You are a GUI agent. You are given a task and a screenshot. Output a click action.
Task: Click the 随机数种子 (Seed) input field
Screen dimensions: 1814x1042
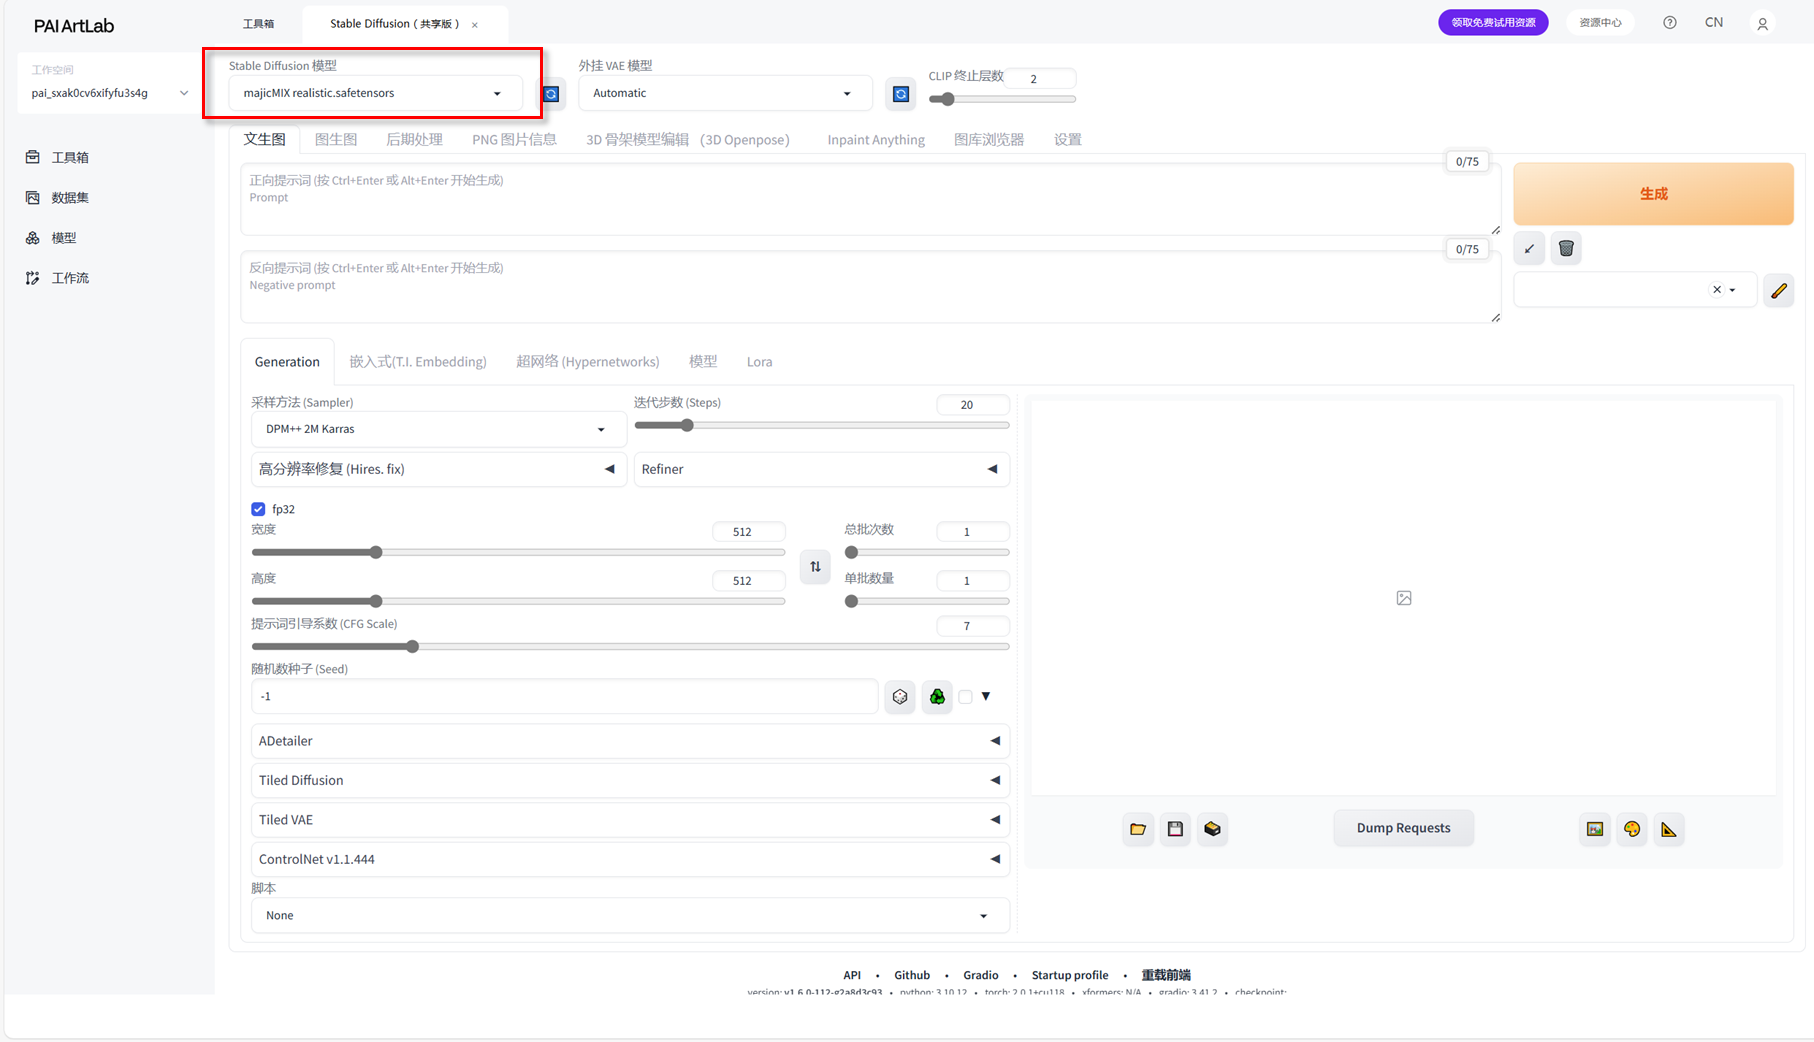565,697
